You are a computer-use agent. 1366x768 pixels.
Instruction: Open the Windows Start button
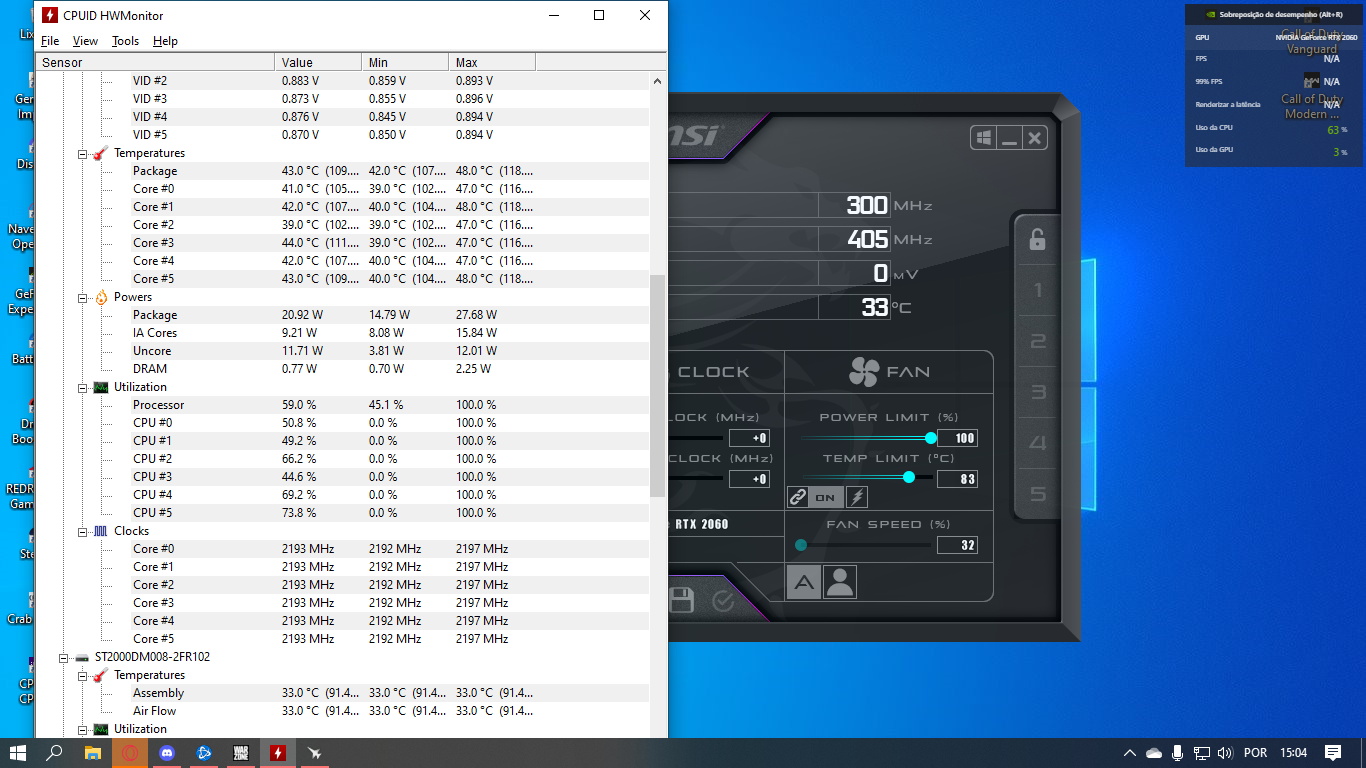pyautogui.click(x=18, y=752)
